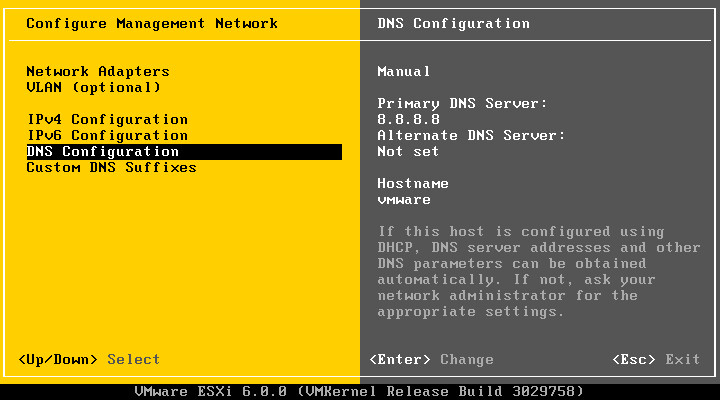Click the 8.8.8.8 DNS address value

click(408, 119)
